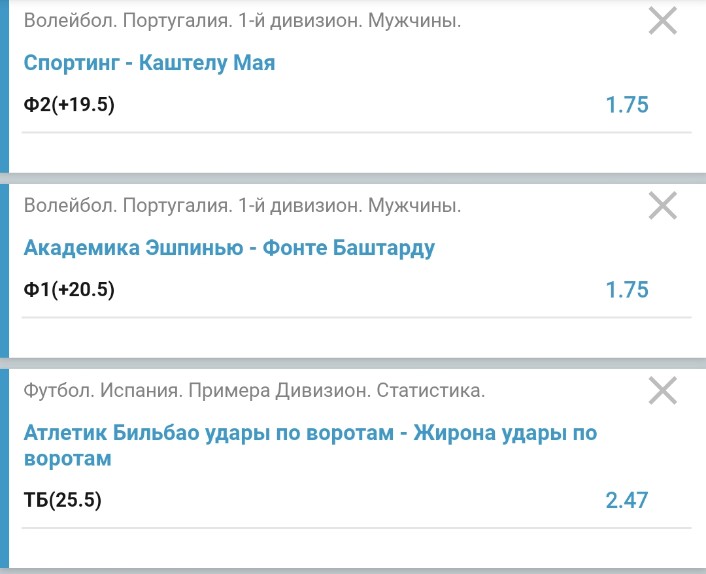Click the volleyball league text above Академика Эшпинью
Viewport: 706px width, 574px height.
point(242,206)
